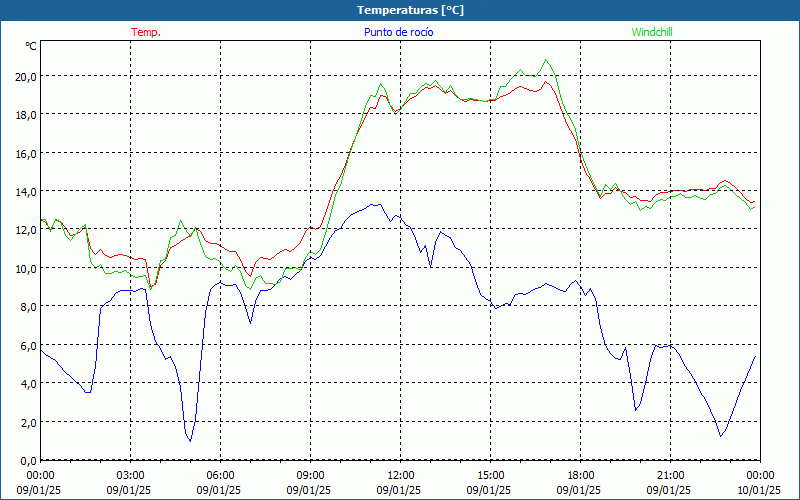Click the '18,0' y-axis value
The width and height of the screenshot is (800, 500).
pyautogui.click(x=26, y=115)
